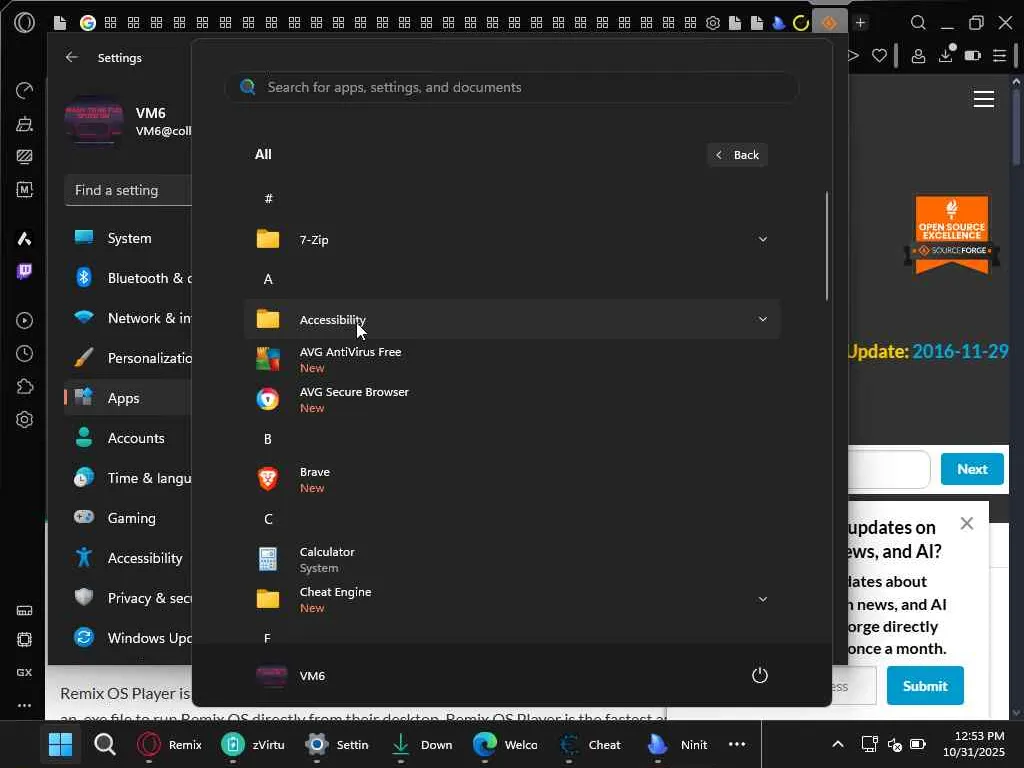1024x768 pixels.
Task: Click the taskbar Search icon
Action: coord(104,744)
